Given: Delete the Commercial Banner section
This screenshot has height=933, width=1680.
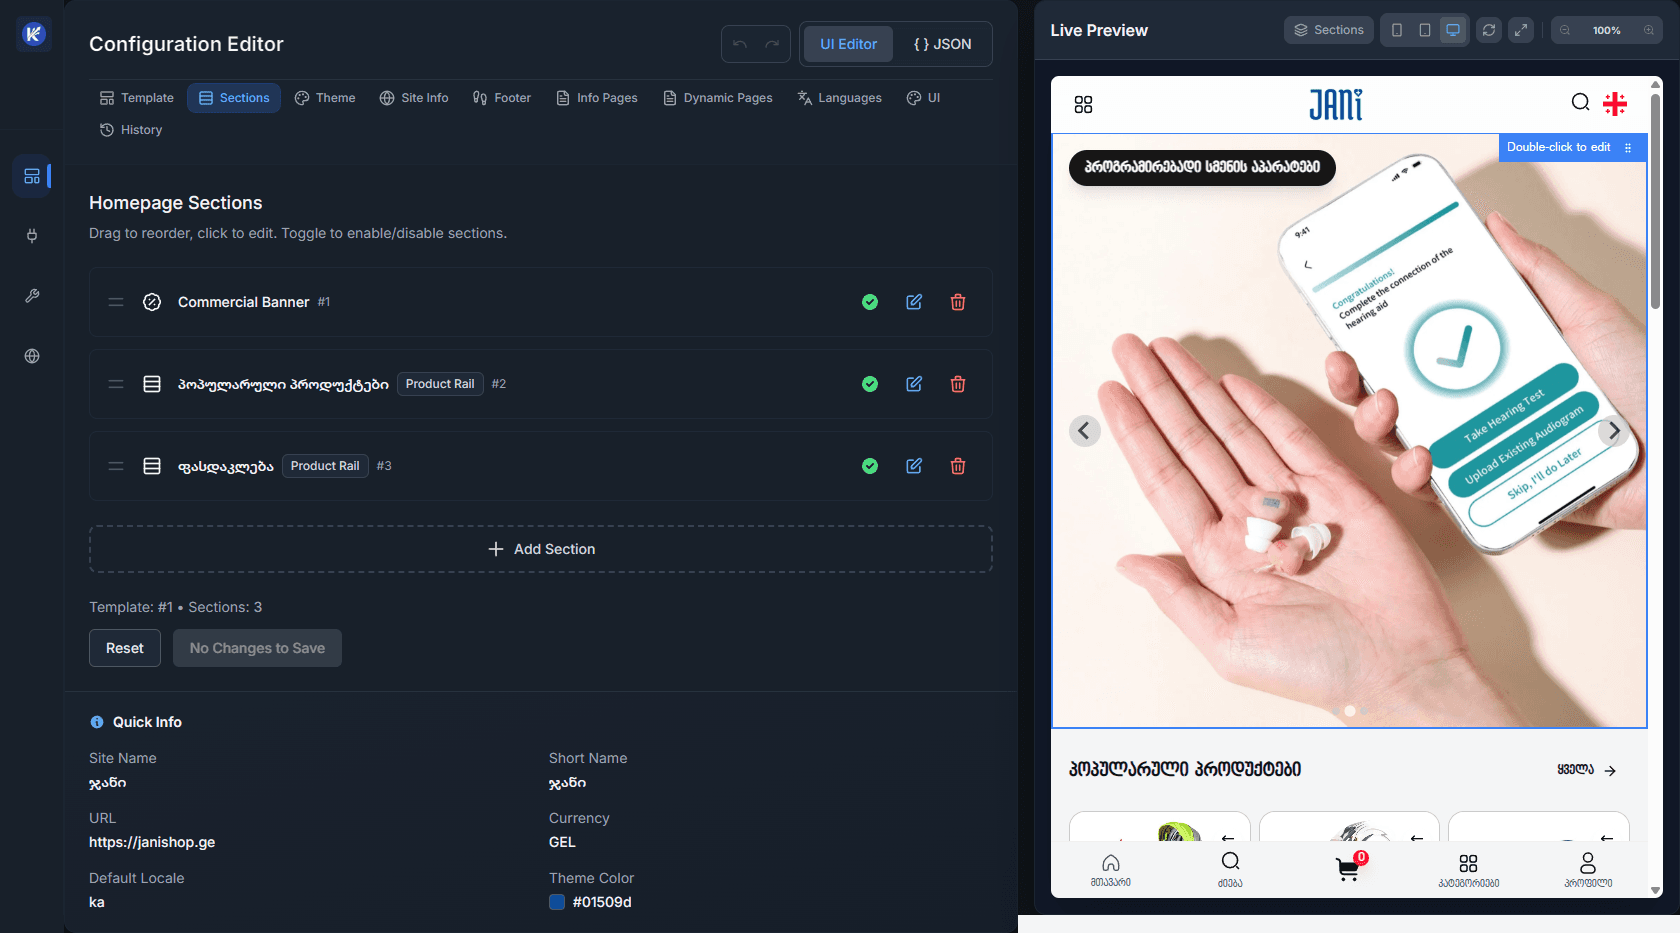Looking at the screenshot, I should click(958, 302).
